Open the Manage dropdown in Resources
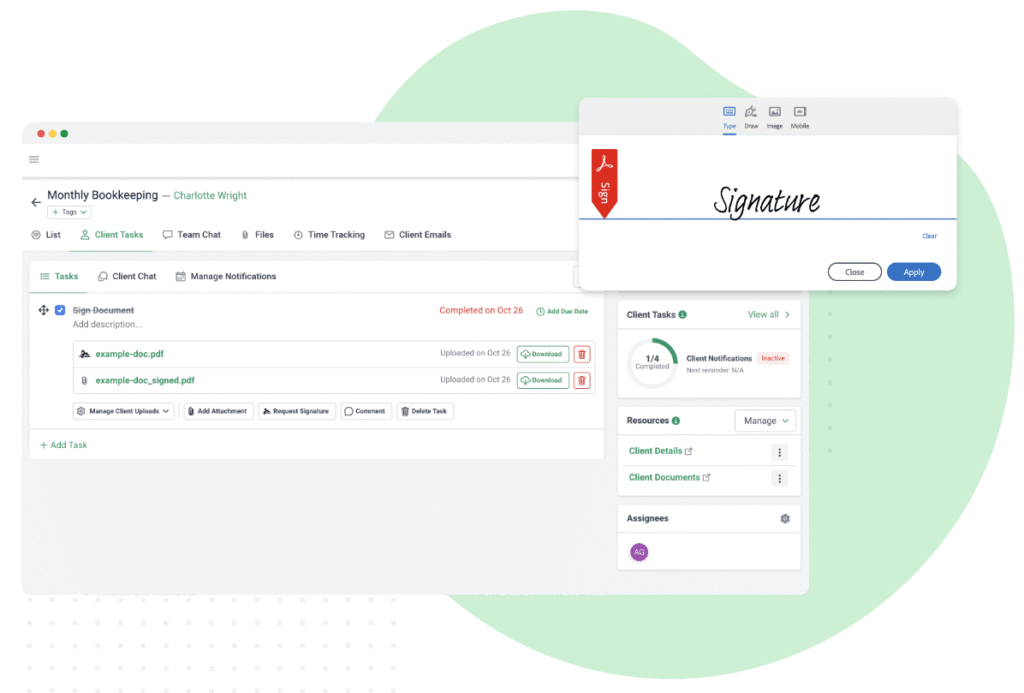The height and width of the screenshot is (693, 1024). [x=766, y=420]
